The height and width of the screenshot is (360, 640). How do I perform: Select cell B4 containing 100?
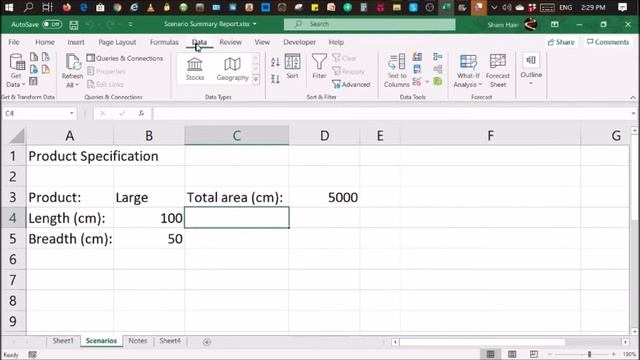click(x=149, y=218)
